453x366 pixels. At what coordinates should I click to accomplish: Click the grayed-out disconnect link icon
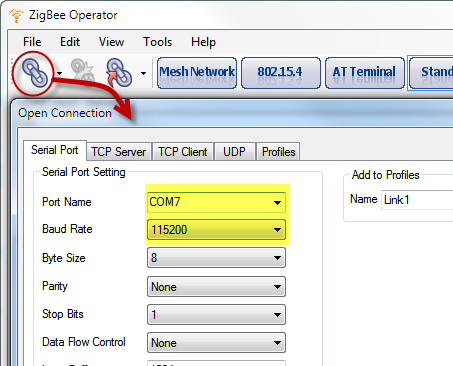tap(83, 70)
